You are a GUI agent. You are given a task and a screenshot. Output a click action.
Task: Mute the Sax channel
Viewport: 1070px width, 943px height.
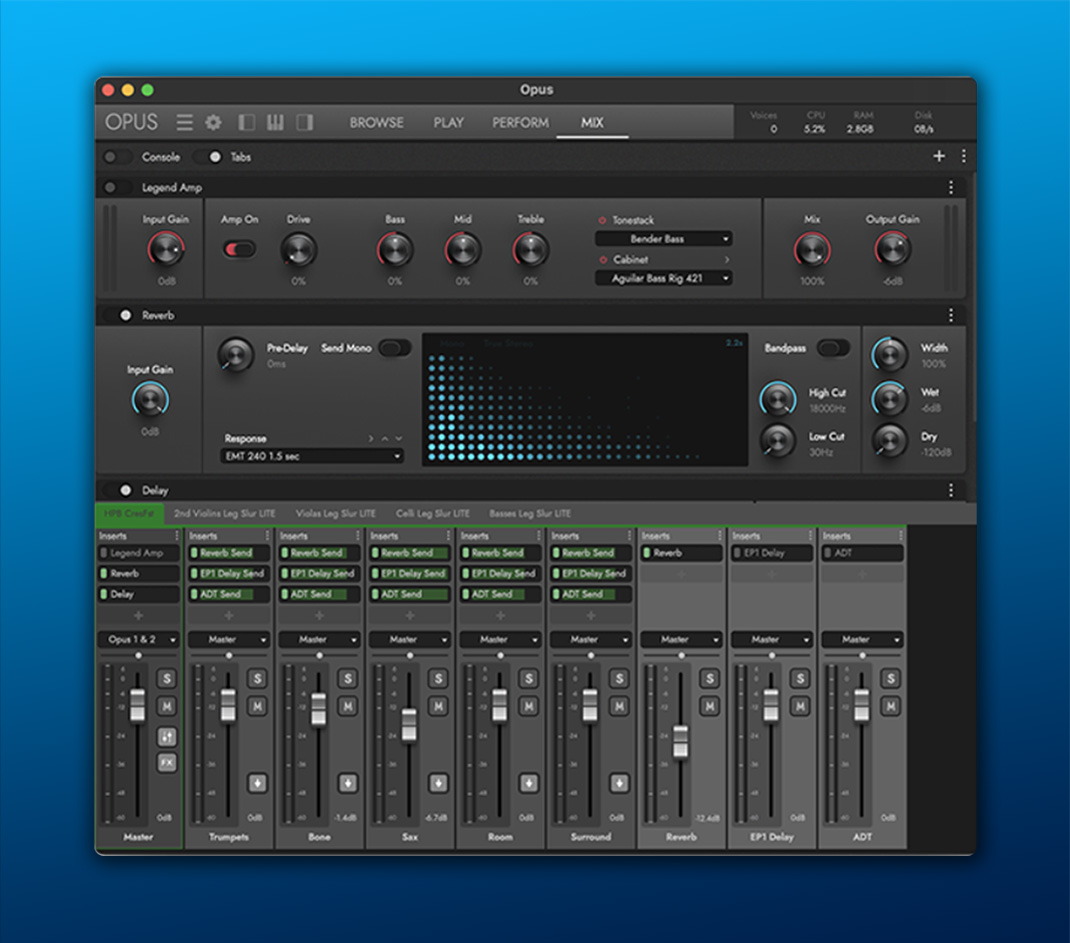pyautogui.click(x=438, y=706)
